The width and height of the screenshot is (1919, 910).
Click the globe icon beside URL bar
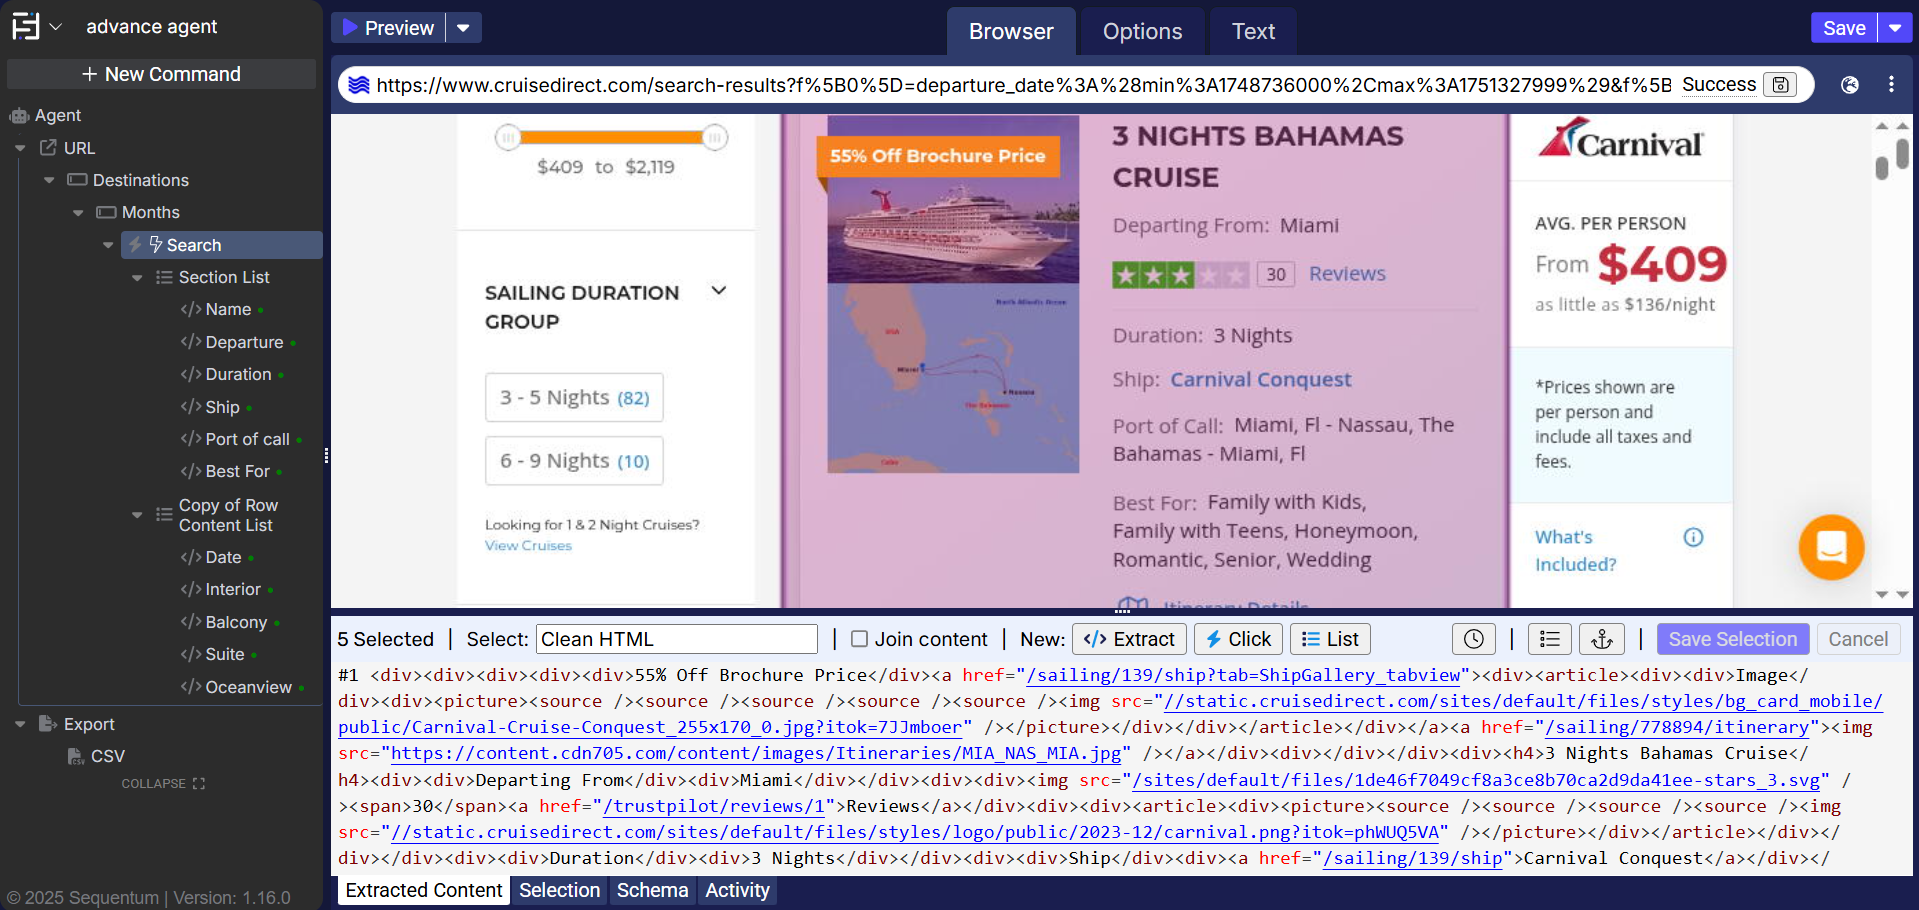[x=1850, y=85]
